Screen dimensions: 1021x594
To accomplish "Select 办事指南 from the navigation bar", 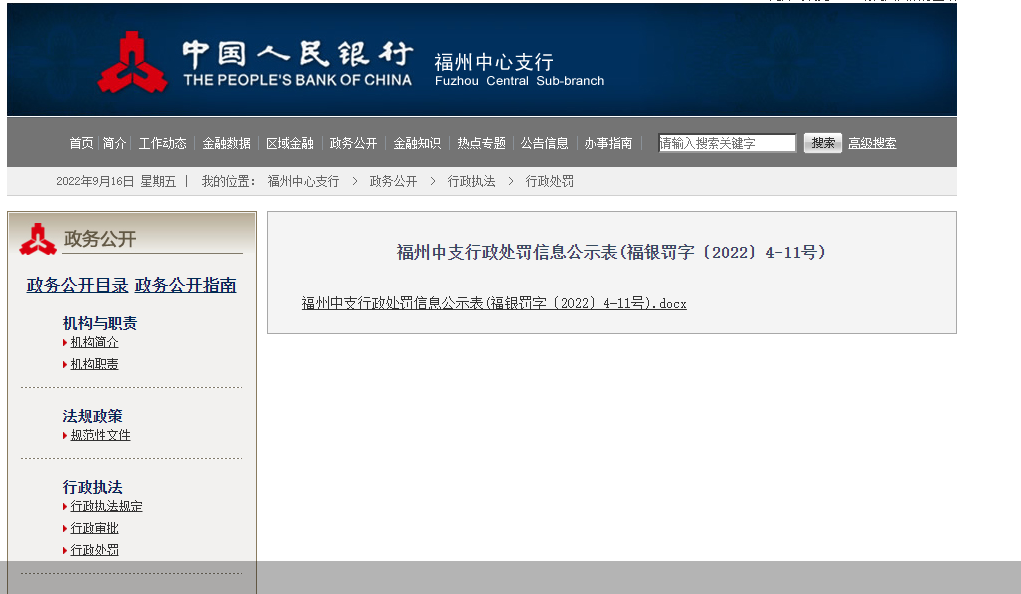I will point(608,142).
